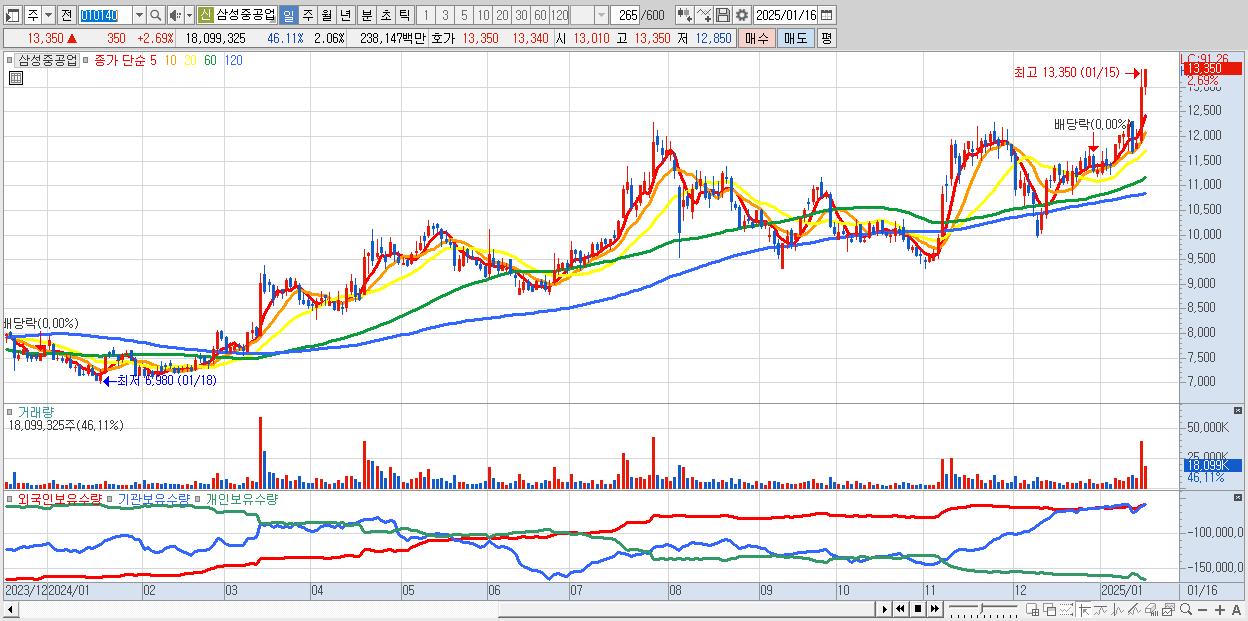Click the 매도 sell button

[x=796, y=38]
